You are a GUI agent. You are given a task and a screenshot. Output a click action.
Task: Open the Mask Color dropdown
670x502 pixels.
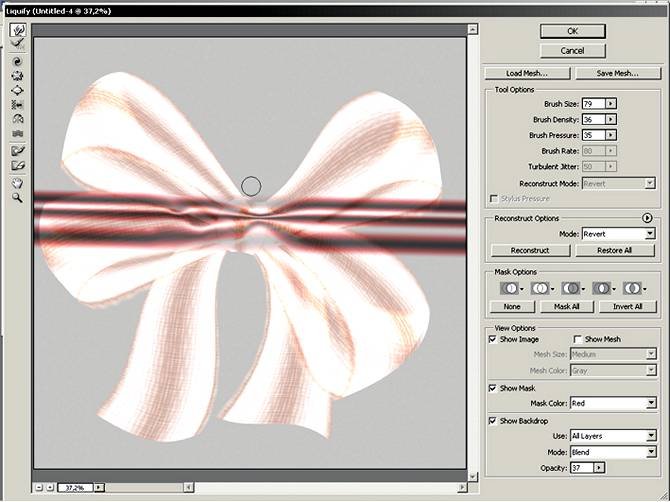tap(610, 403)
